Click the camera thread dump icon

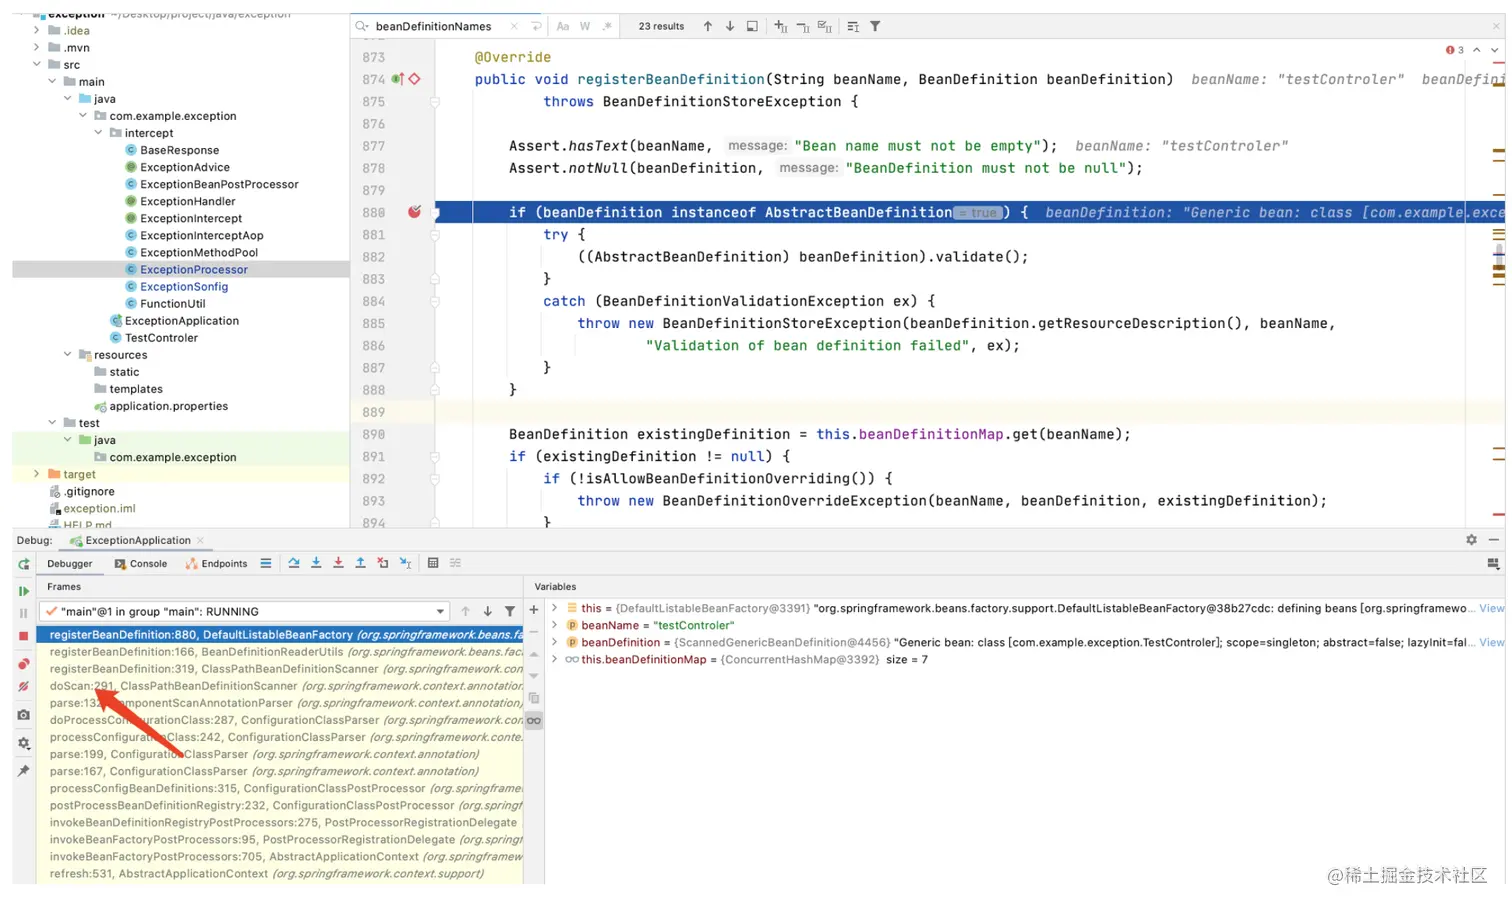(23, 715)
